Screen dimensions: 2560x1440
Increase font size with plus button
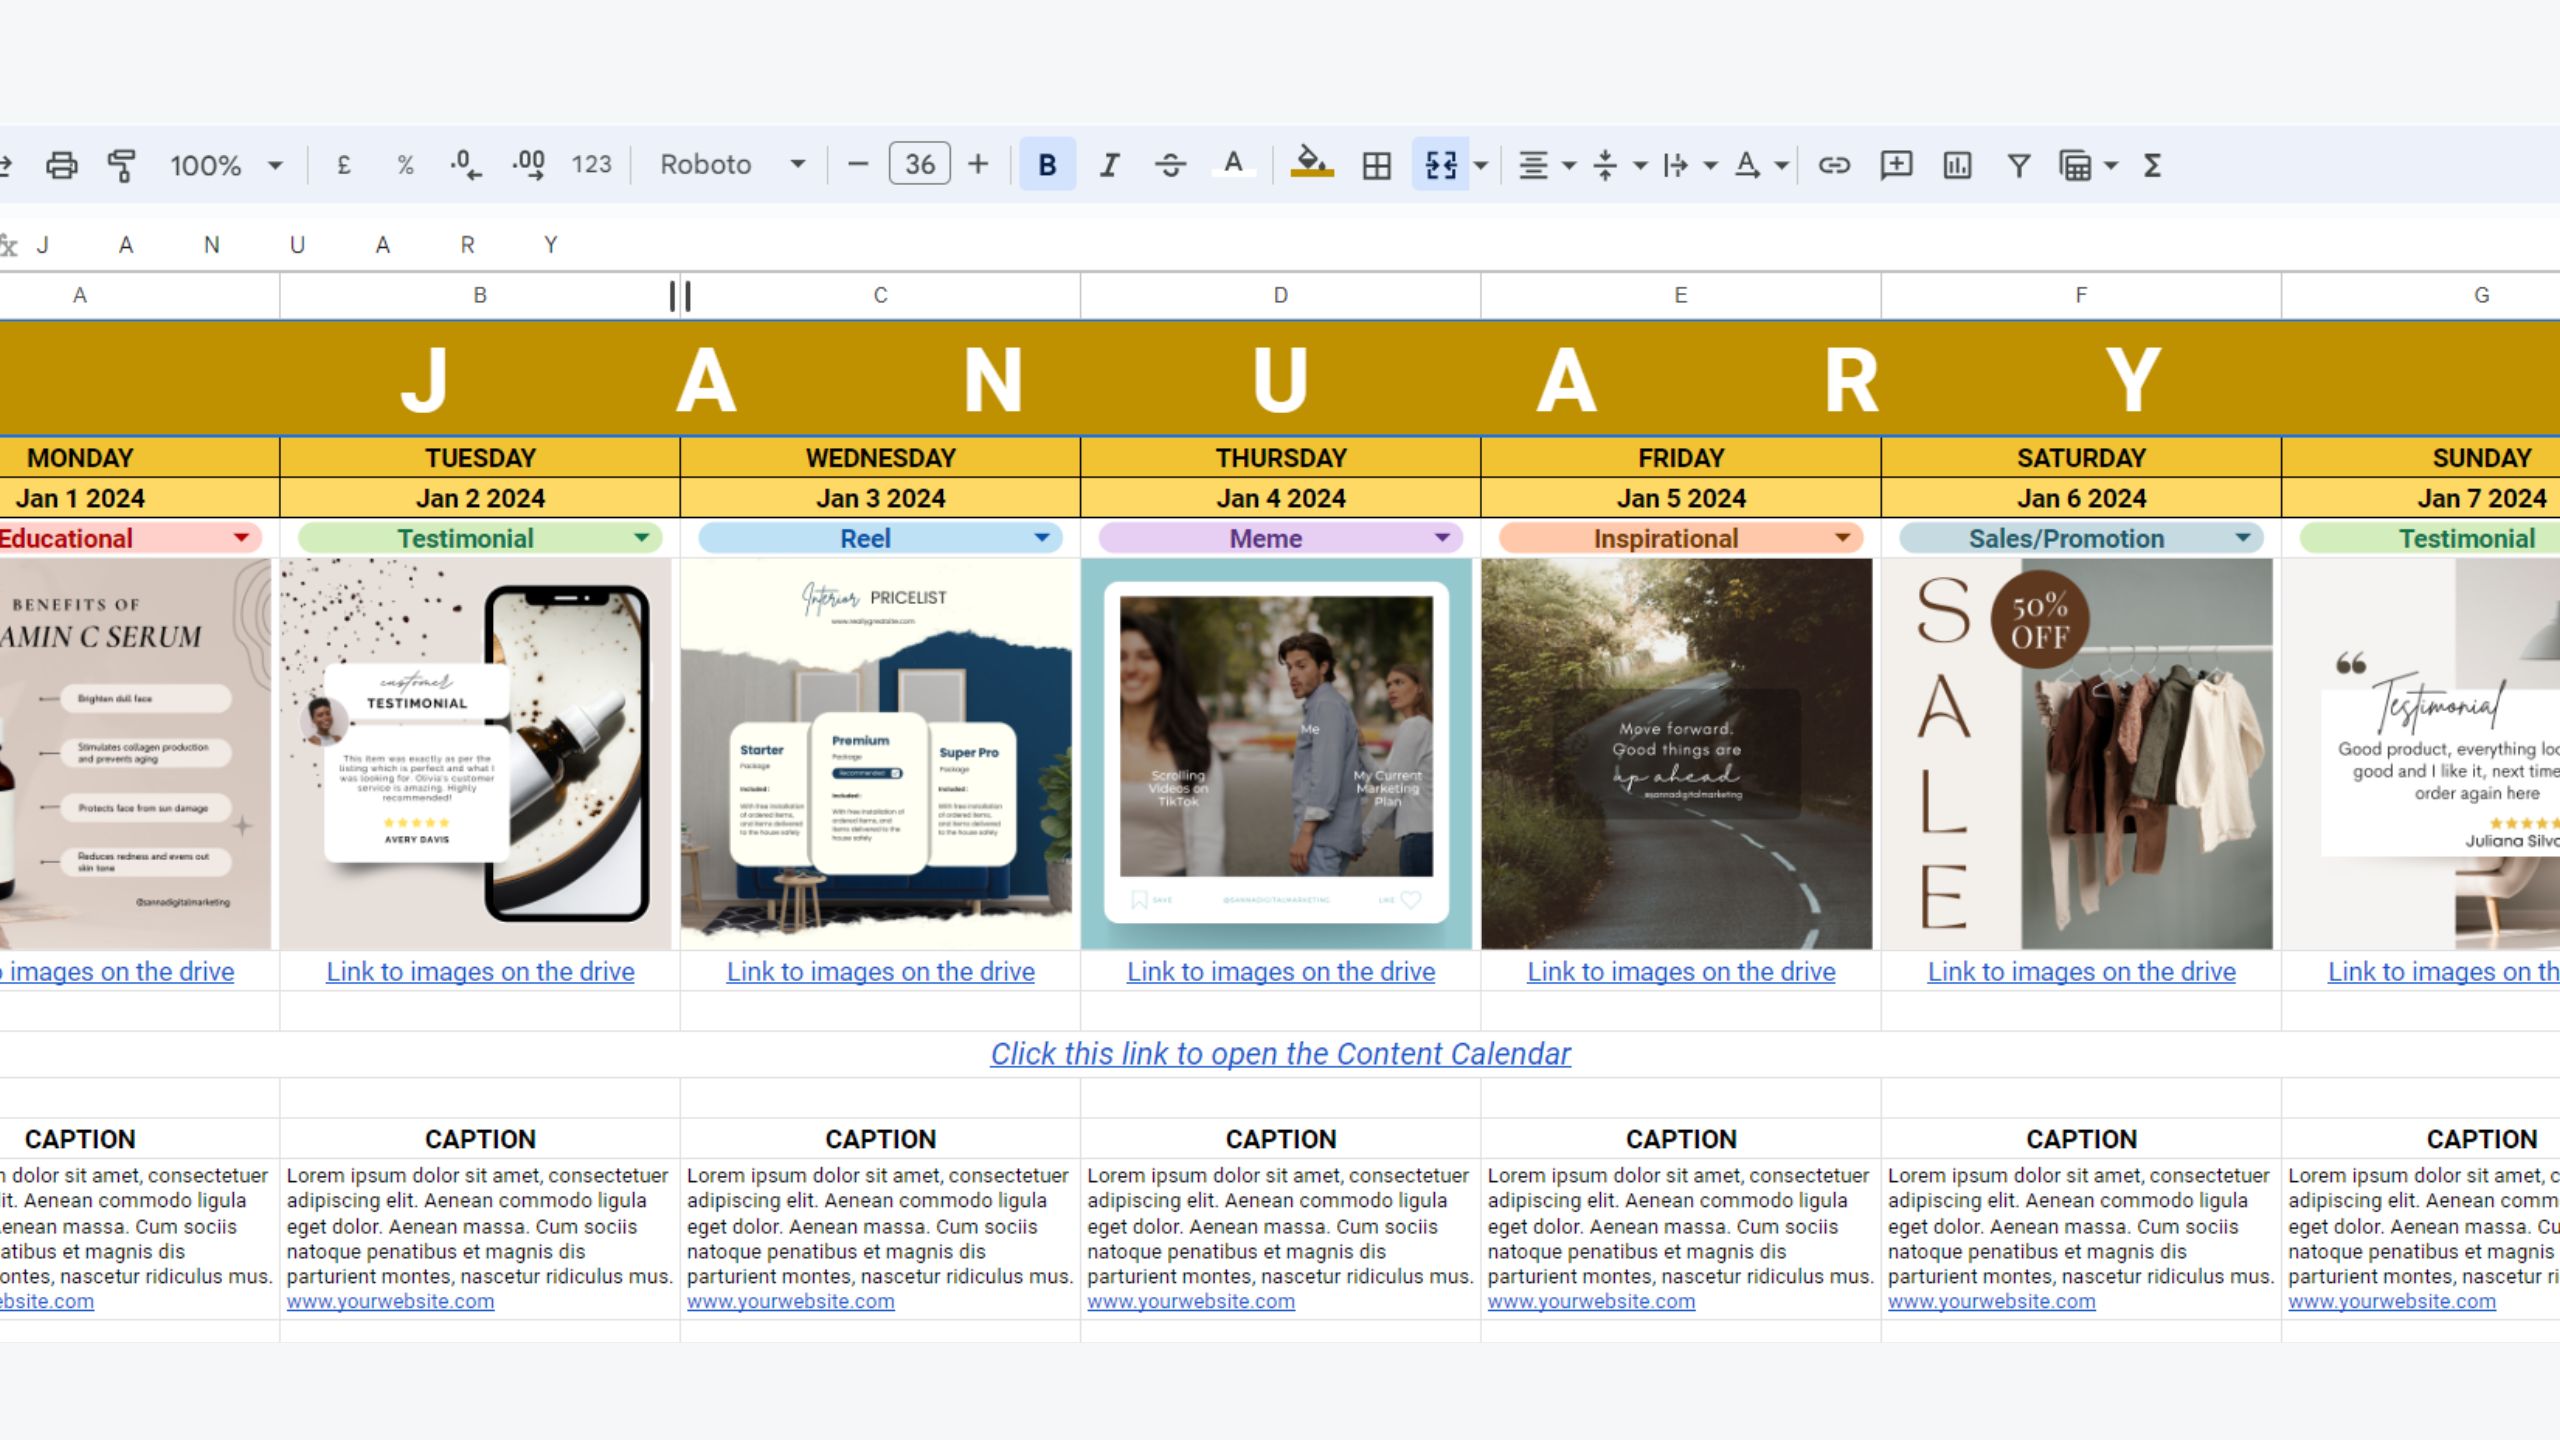[978, 165]
